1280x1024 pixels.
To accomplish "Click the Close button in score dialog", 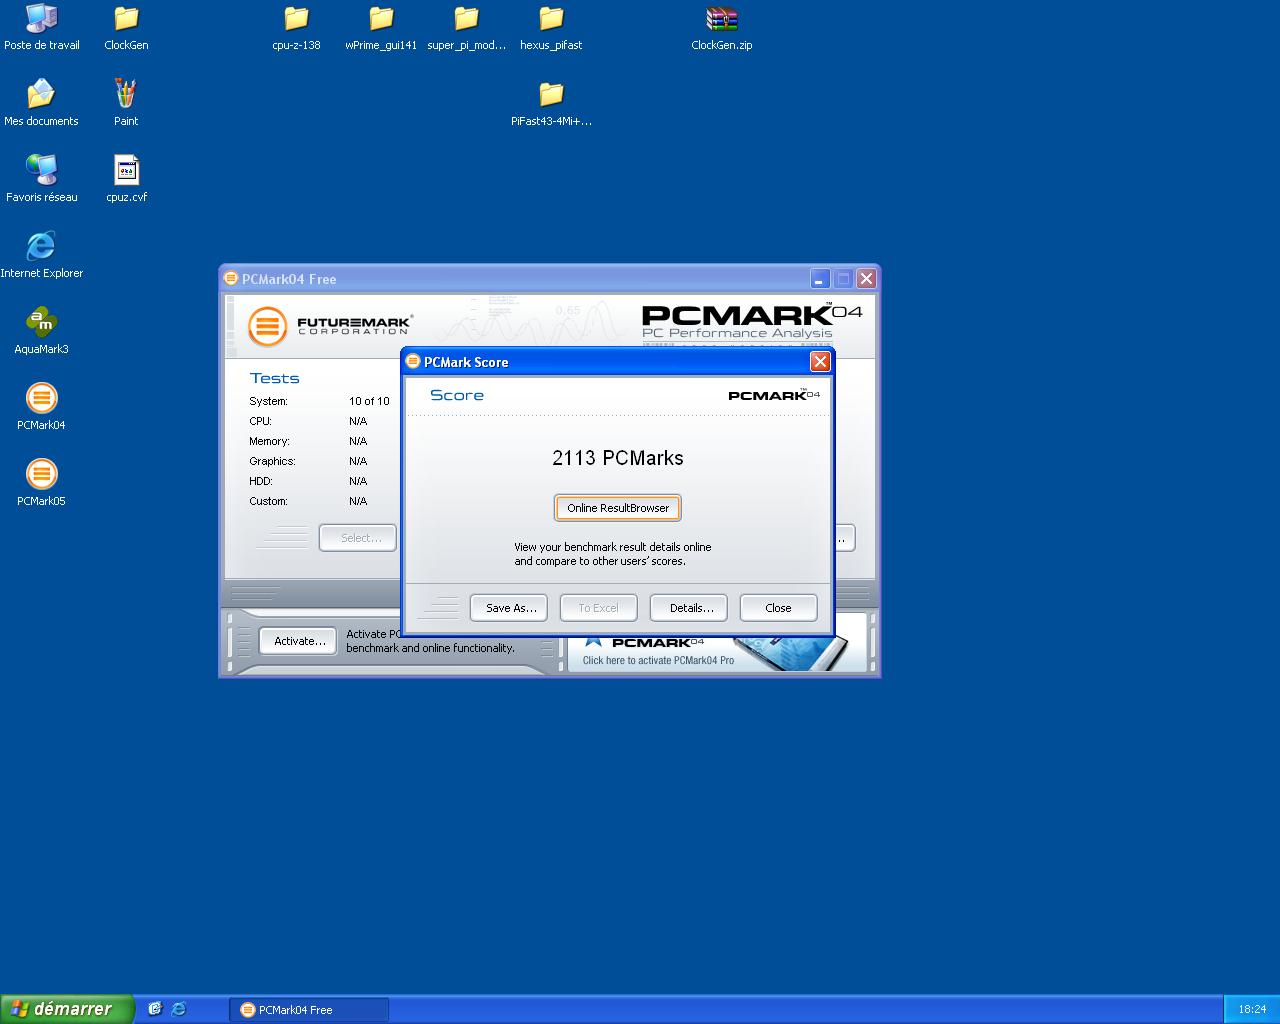I will [779, 608].
